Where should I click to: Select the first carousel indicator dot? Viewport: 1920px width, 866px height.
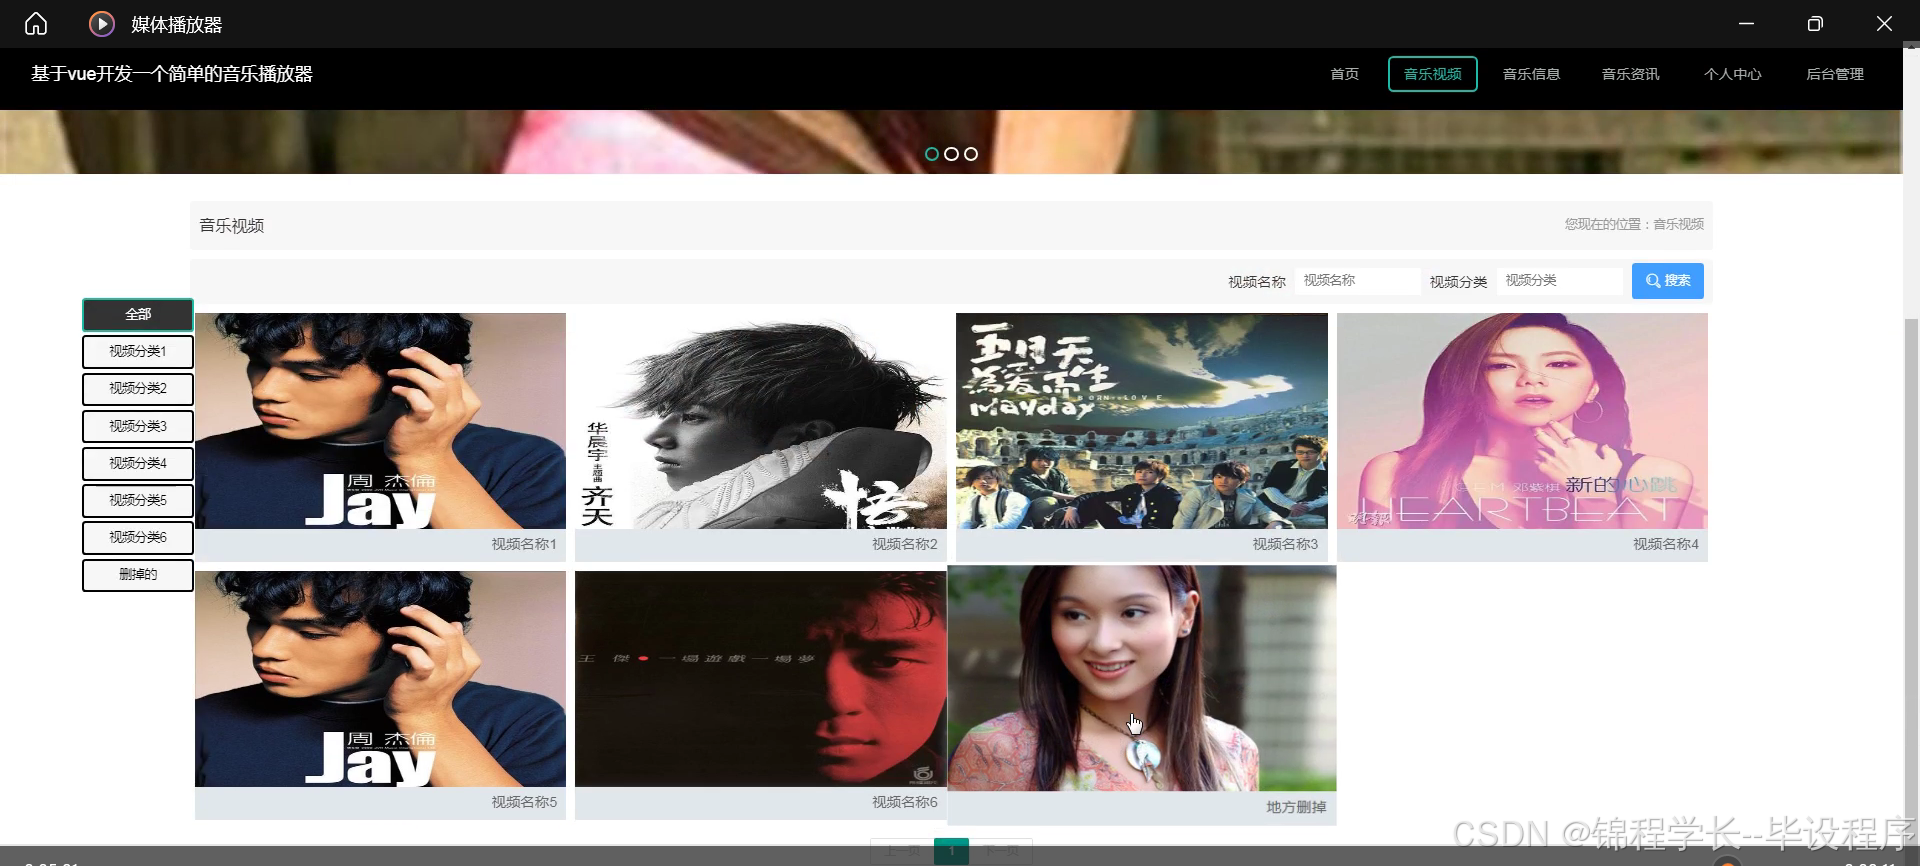click(x=932, y=154)
